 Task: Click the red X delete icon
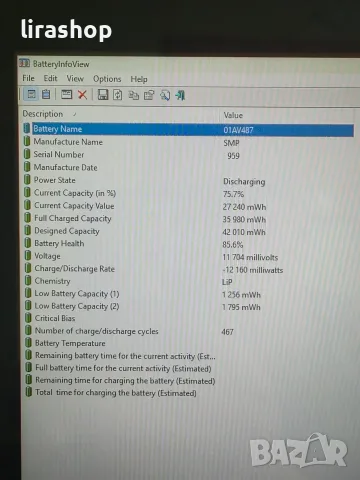tap(82, 95)
